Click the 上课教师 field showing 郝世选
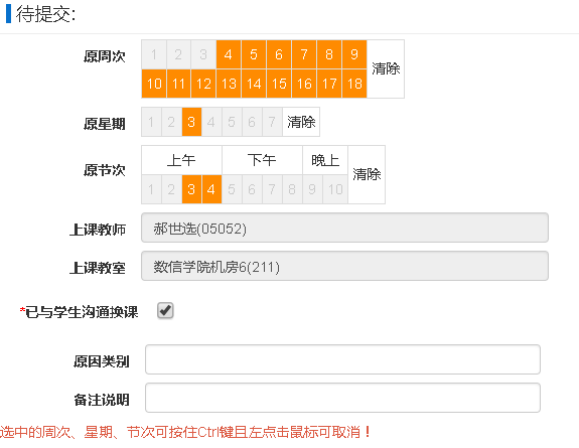The height and width of the screenshot is (448, 579). tap(345, 228)
